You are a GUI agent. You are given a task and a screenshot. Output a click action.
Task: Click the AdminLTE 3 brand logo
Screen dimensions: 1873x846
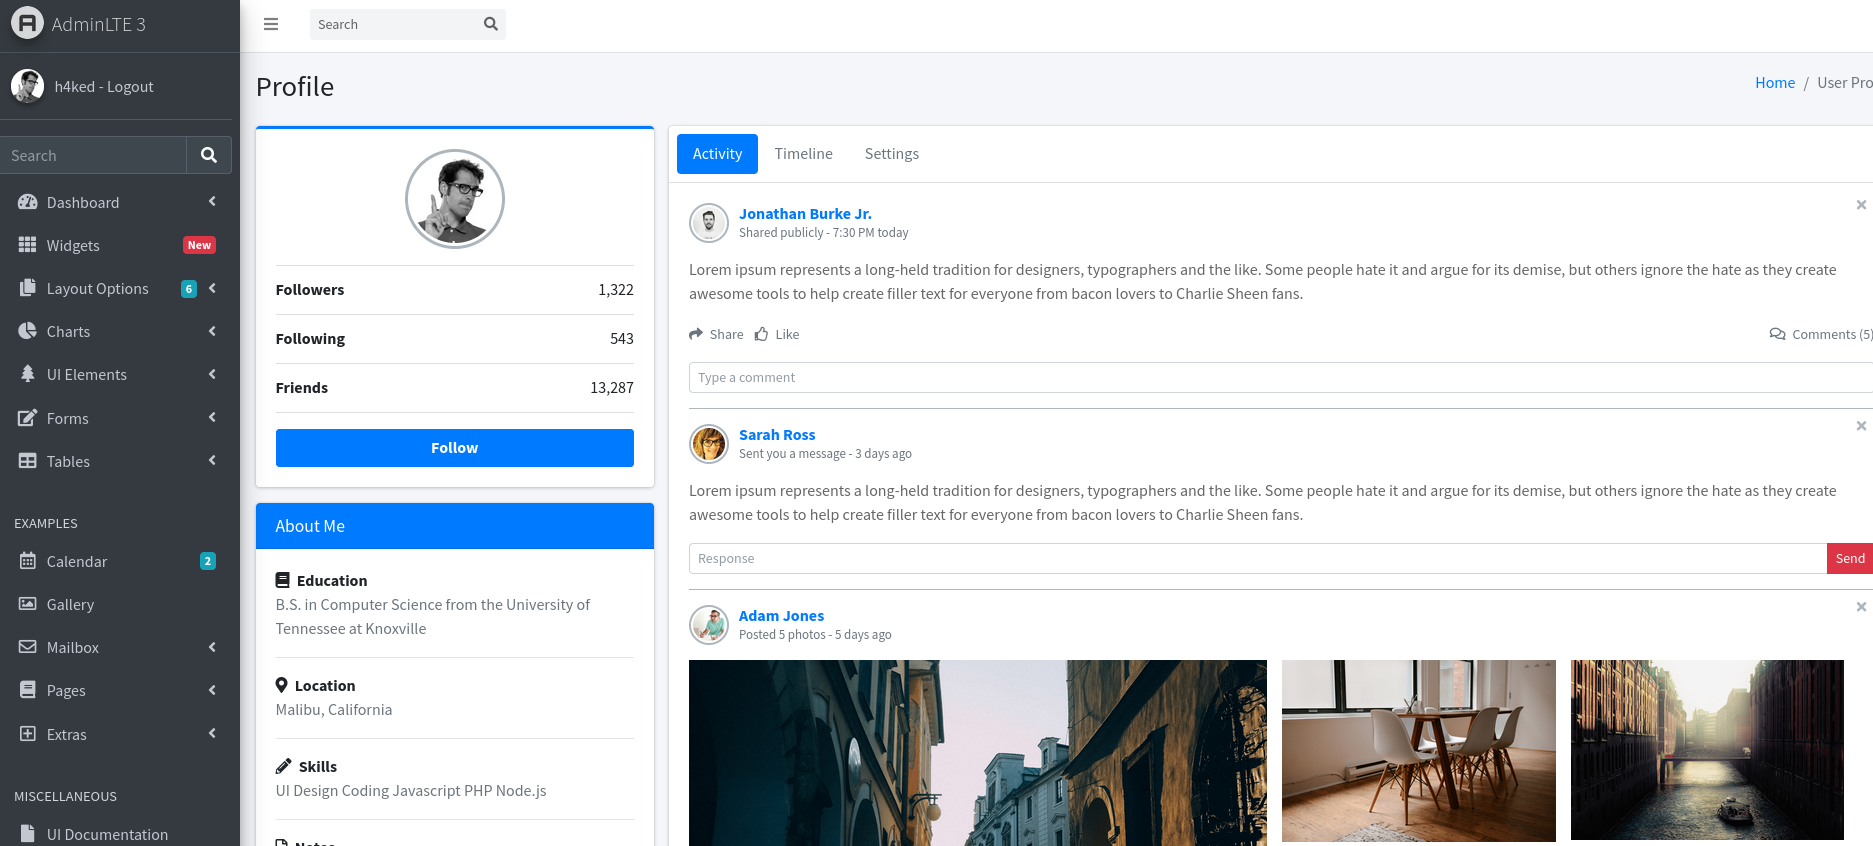click(x=28, y=24)
